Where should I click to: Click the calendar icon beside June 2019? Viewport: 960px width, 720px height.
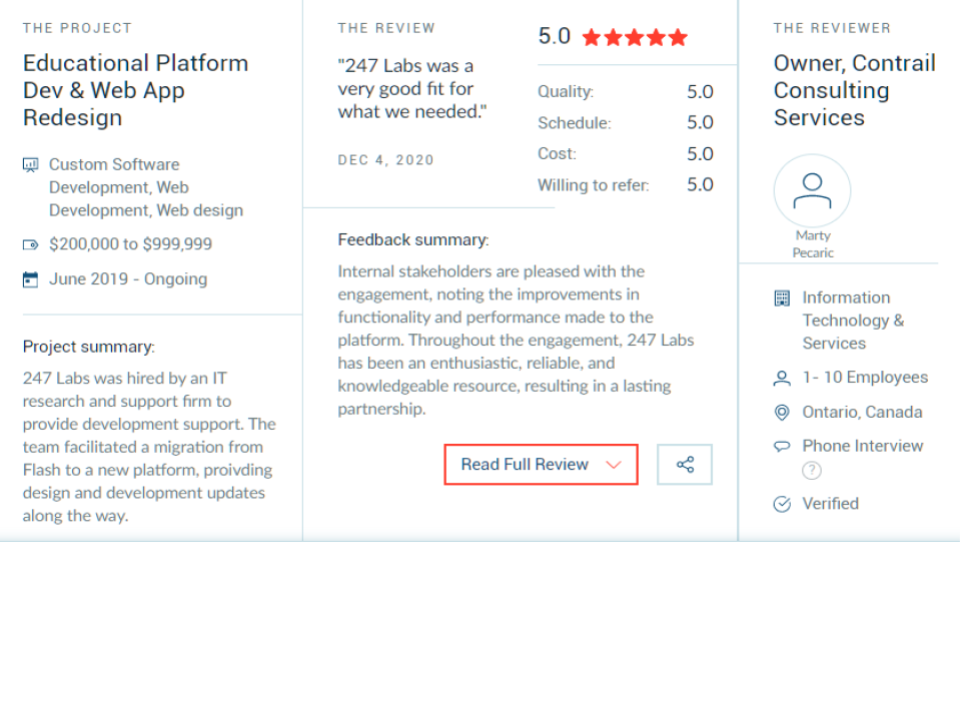pos(30,279)
